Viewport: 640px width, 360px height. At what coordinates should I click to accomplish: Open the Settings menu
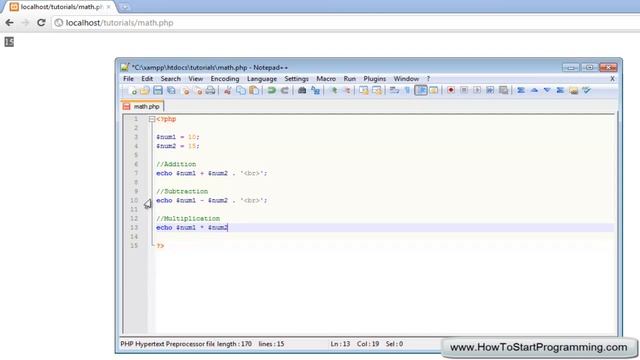pos(296,79)
